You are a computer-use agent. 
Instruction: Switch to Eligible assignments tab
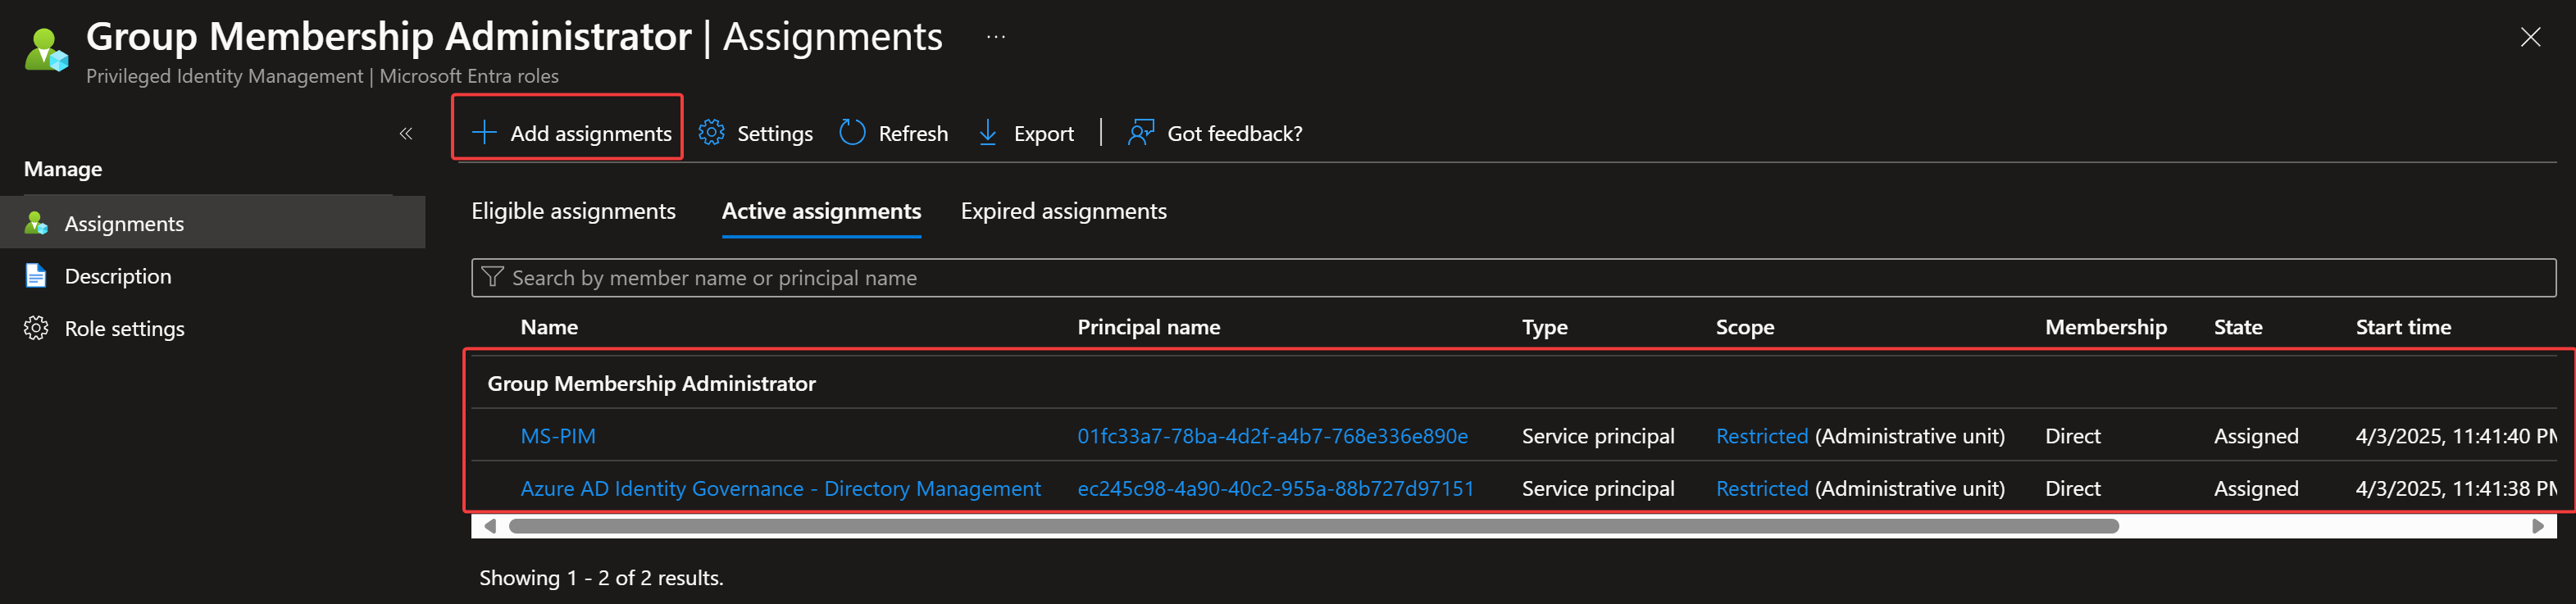[573, 211]
